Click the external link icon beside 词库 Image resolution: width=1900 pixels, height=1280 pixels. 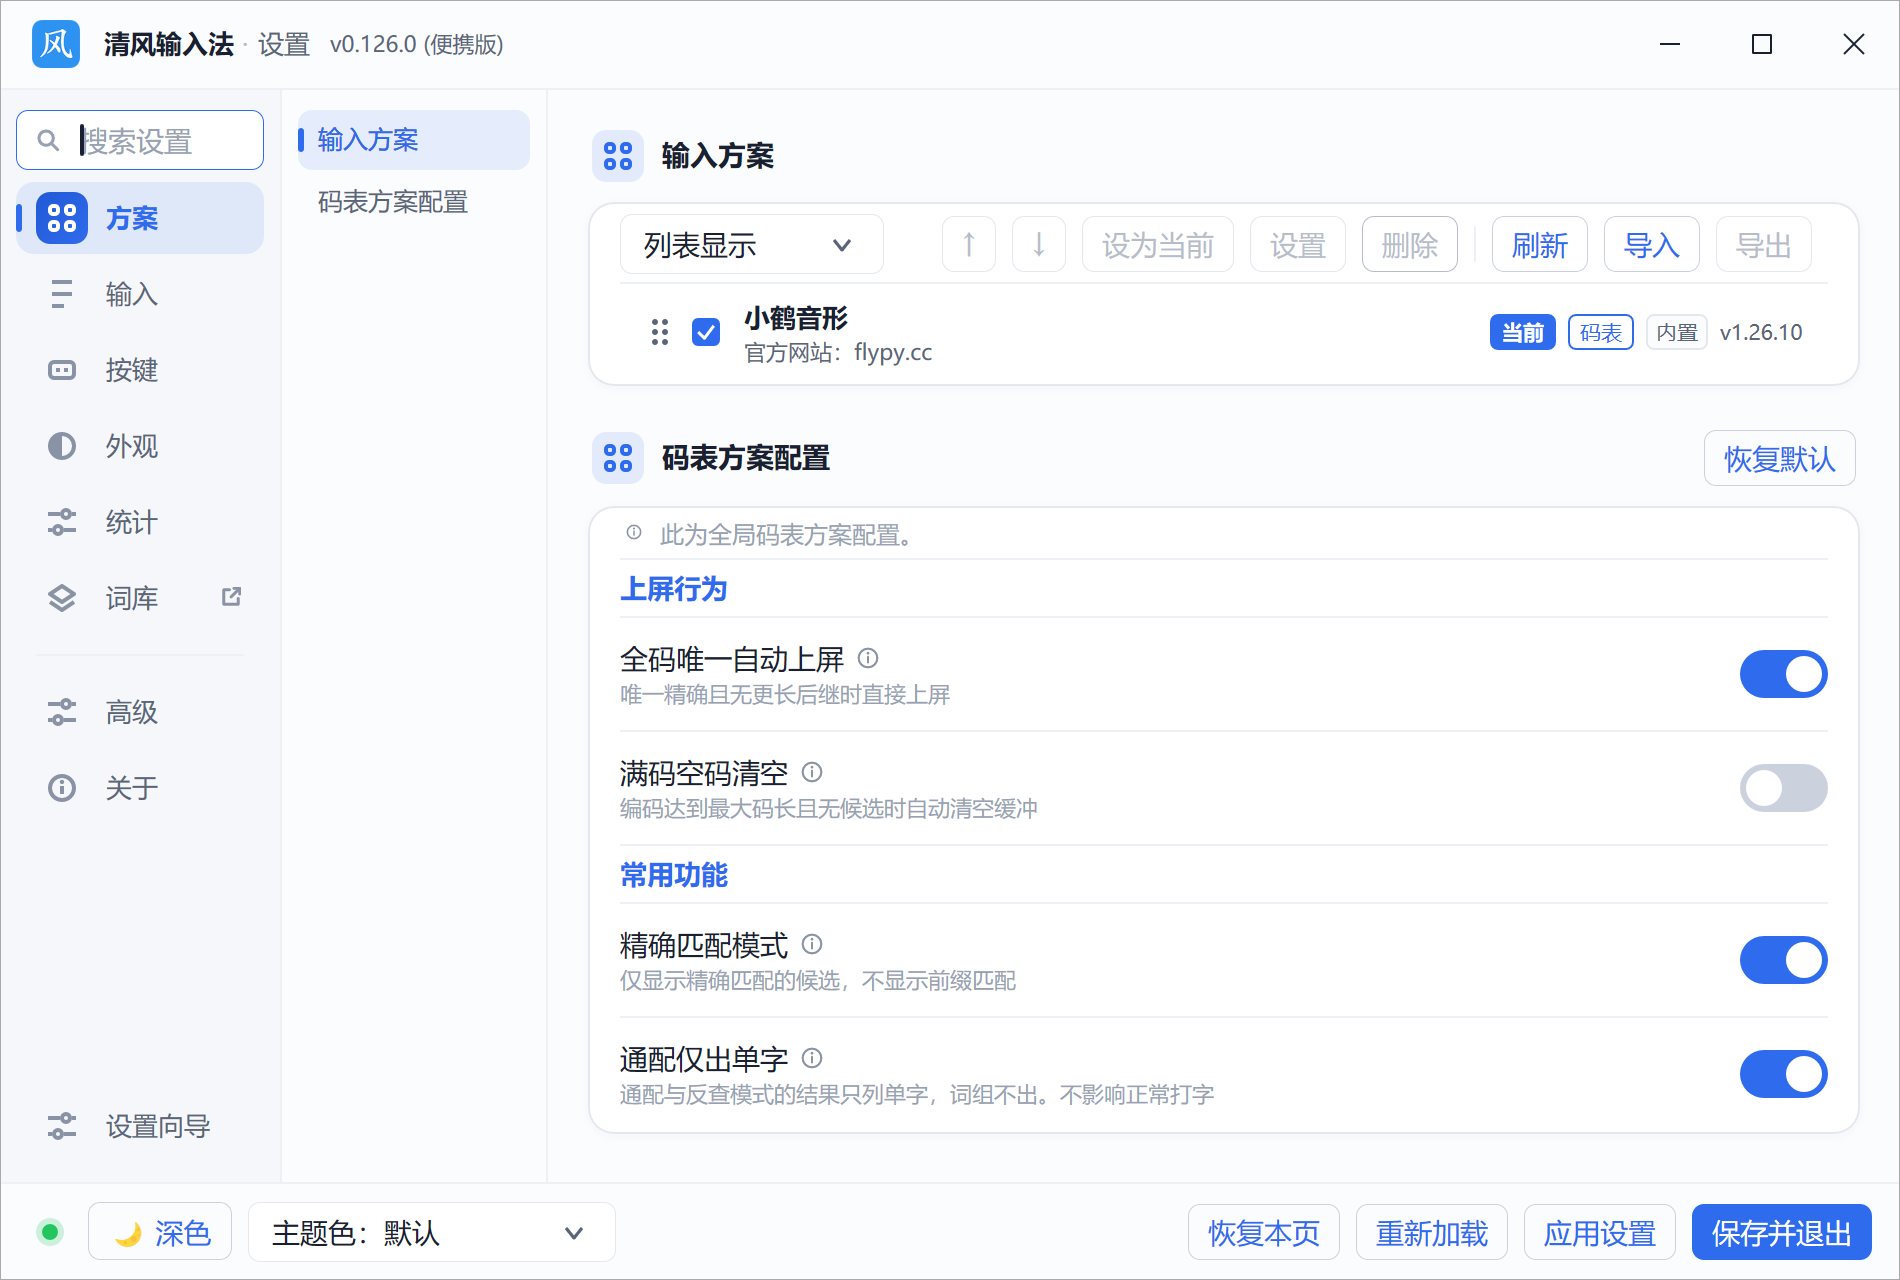231,597
